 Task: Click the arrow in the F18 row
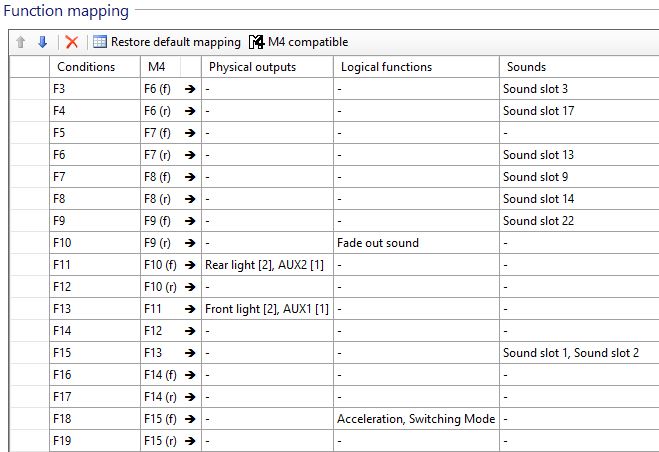pos(190,419)
